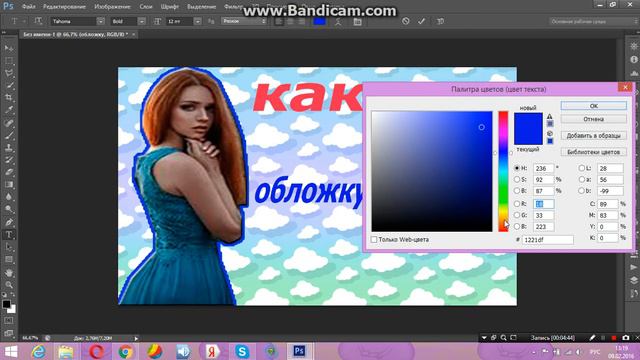640x360 pixels.
Task: Open the Bold font style dropdown
Action: tap(142, 21)
